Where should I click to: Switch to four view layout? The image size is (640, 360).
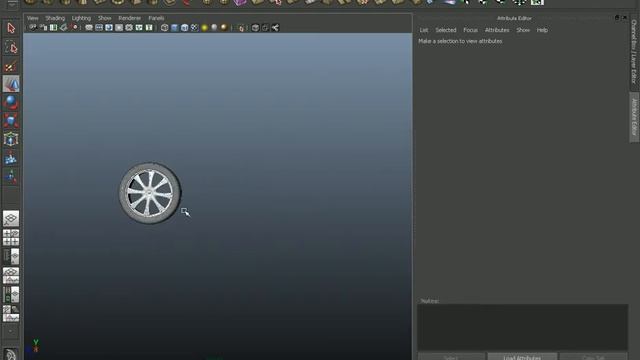coord(11,238)
